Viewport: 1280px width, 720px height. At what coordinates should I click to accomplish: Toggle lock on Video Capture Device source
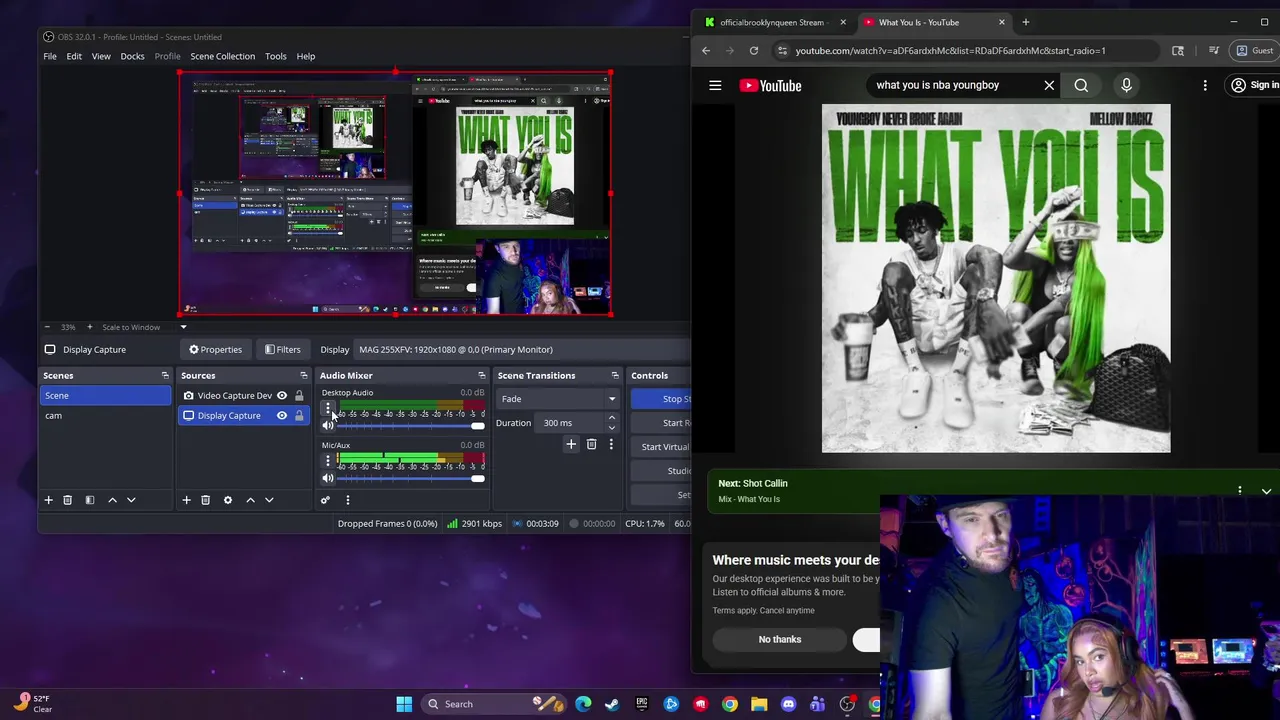299,396
